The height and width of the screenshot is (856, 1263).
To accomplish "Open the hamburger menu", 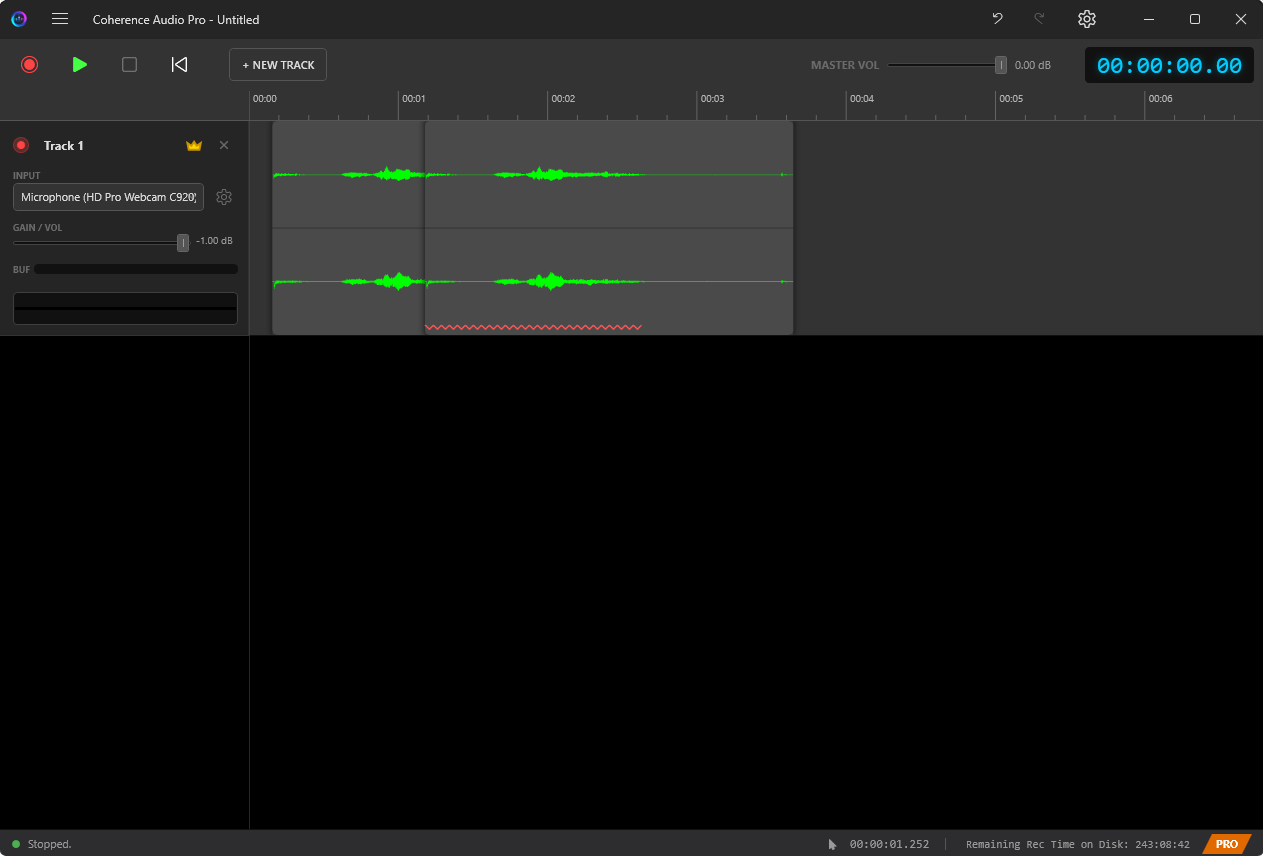I will click(x=60, y=19).
